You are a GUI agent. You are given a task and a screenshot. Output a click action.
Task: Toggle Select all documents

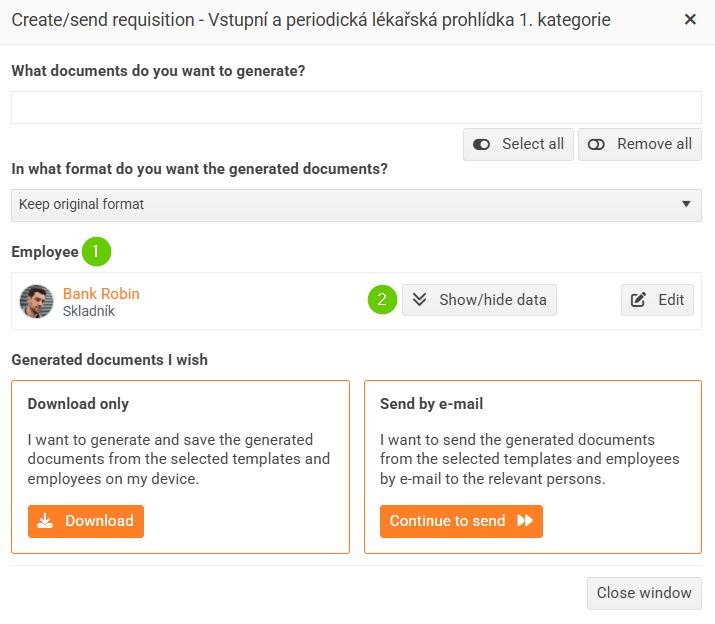518,144
